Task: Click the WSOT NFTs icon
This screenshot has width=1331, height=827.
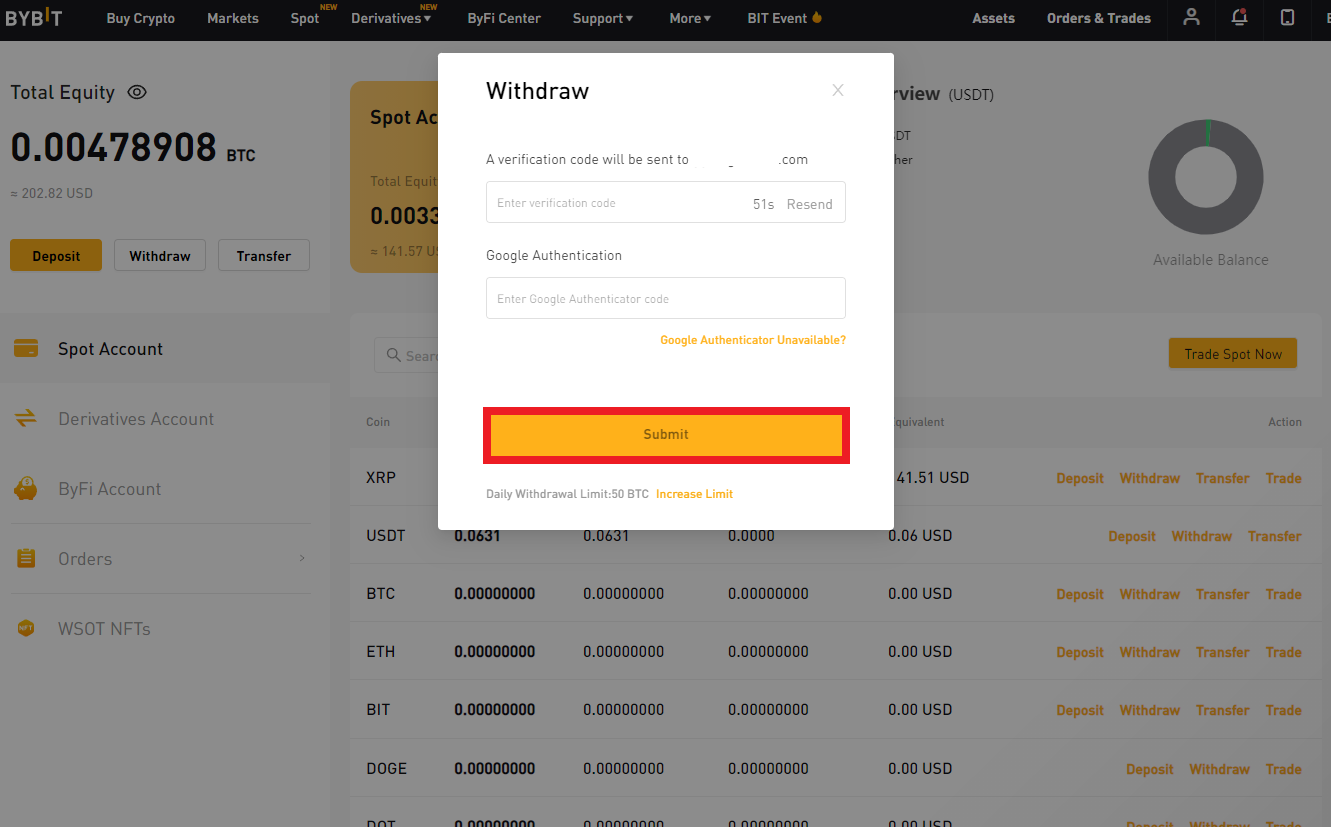Action: [x=26, y=629]
